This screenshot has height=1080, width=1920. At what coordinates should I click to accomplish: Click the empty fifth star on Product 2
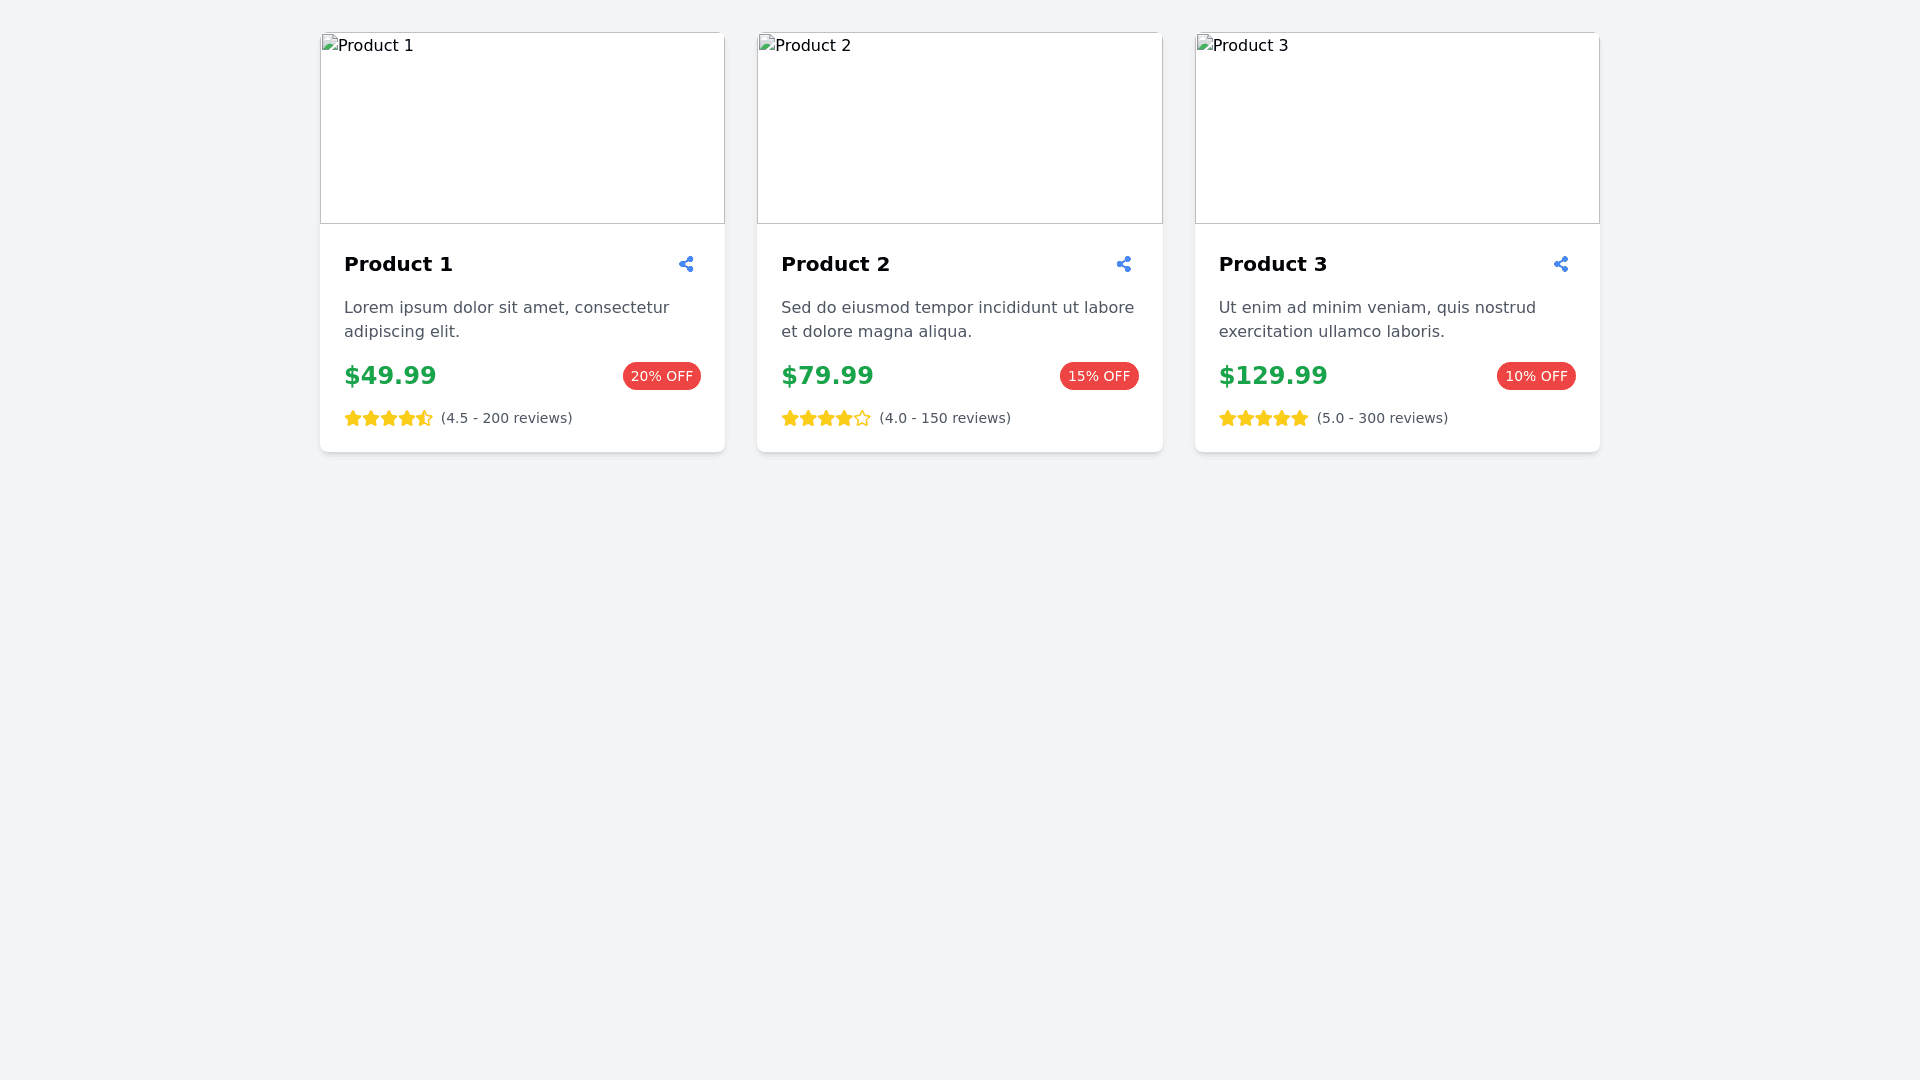[x=862, y=418]
